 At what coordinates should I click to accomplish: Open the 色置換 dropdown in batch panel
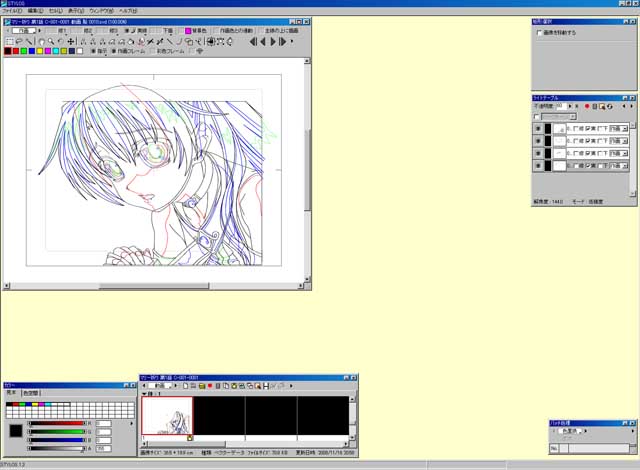coord(570,431)
